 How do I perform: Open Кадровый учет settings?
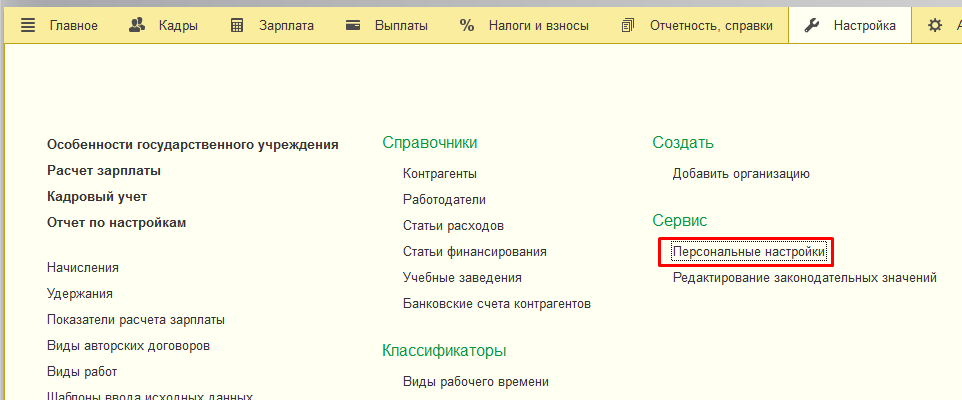coord(97,197)
